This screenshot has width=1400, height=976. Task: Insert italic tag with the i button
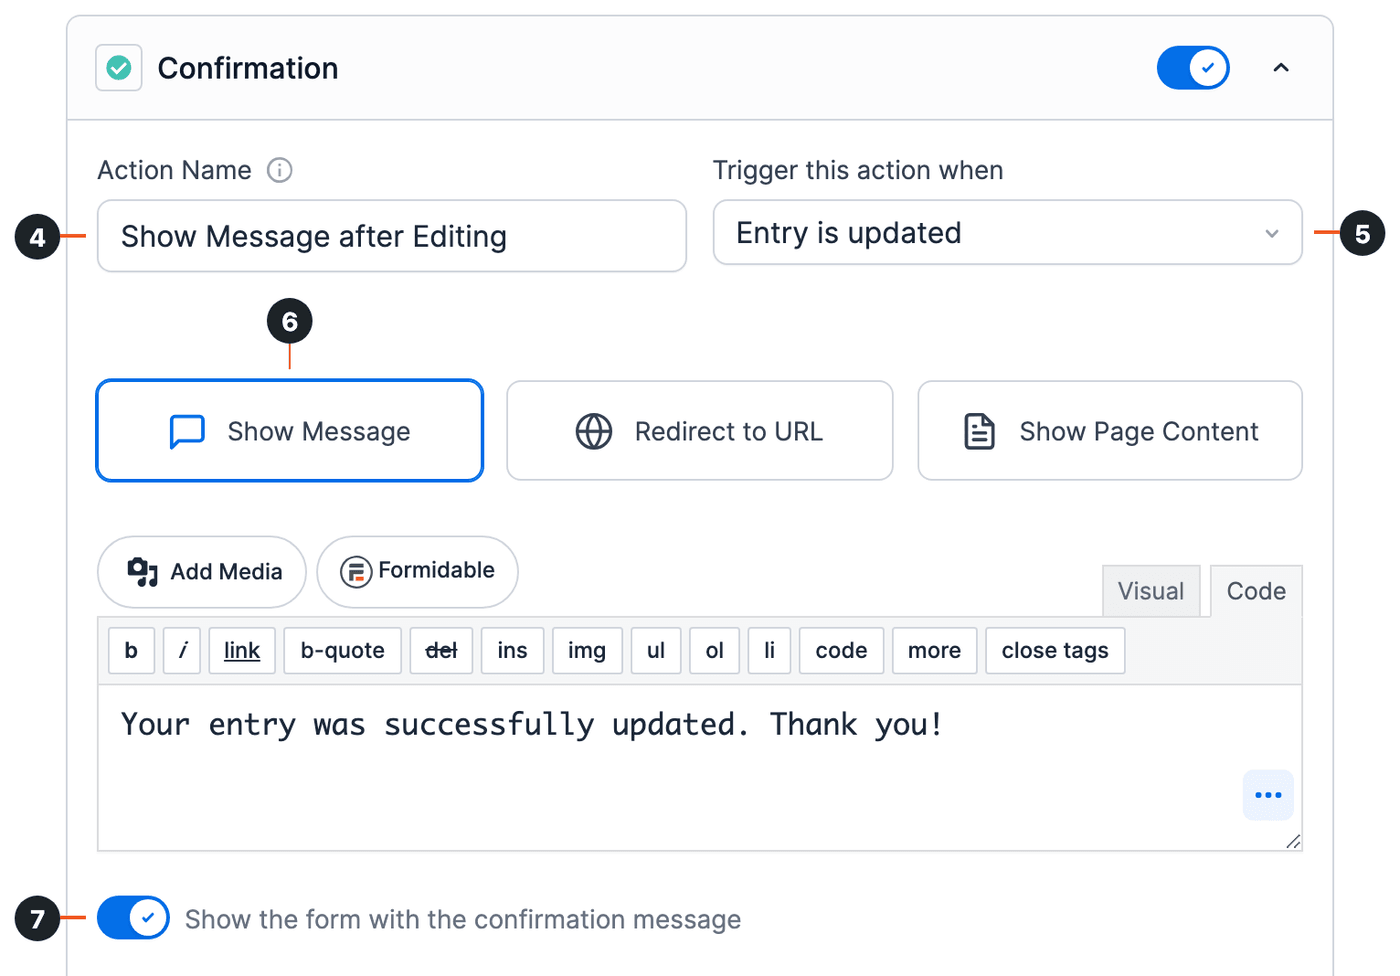pyautogui.click(x=182, y=651)
